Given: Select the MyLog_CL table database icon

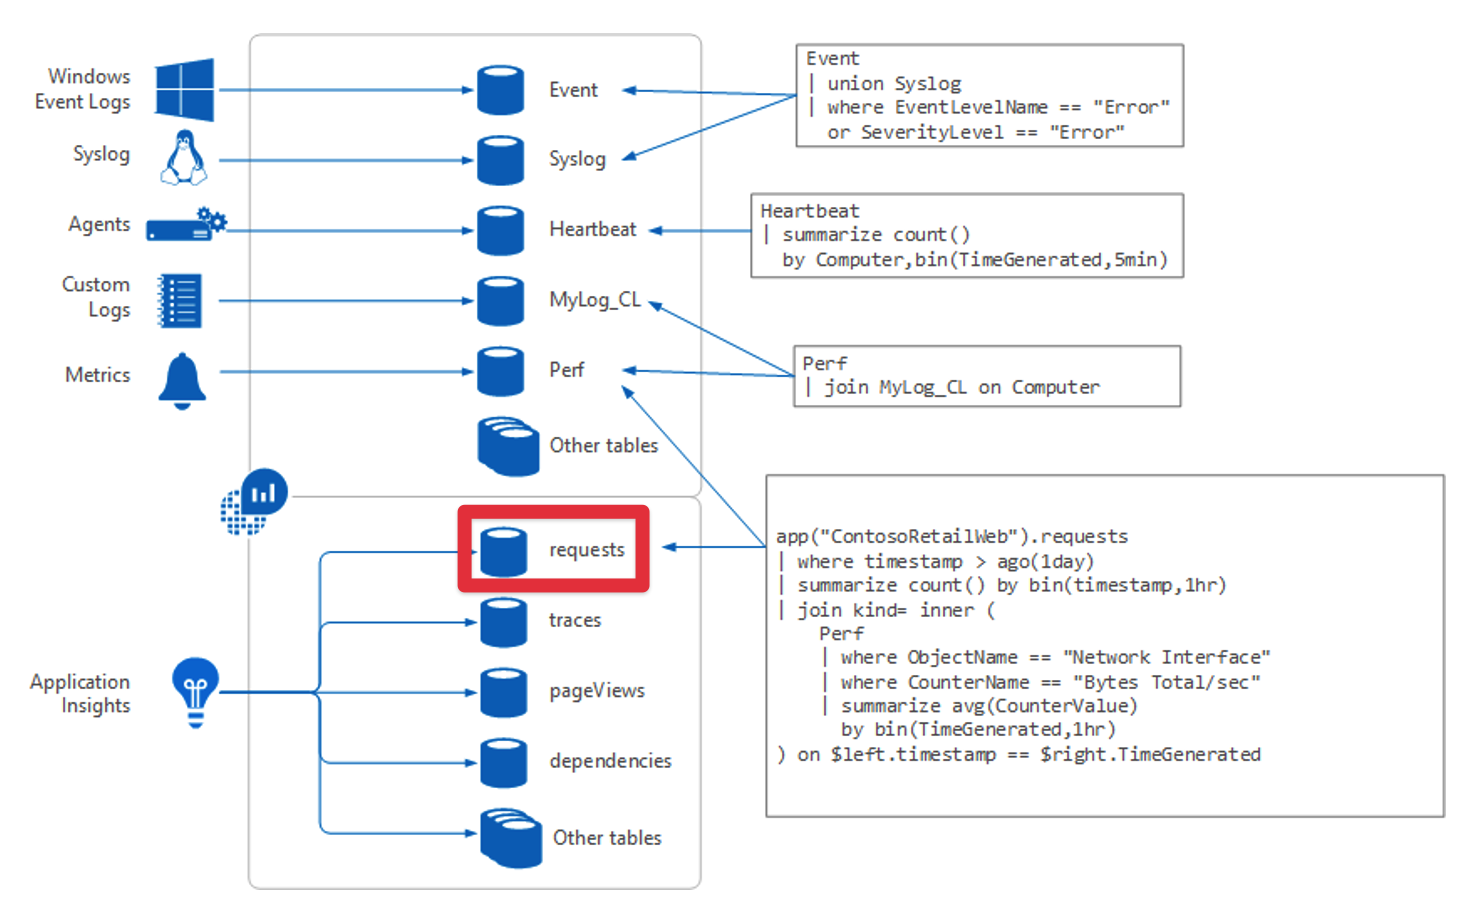Looking at the screenshot, I should pos(500,301).
